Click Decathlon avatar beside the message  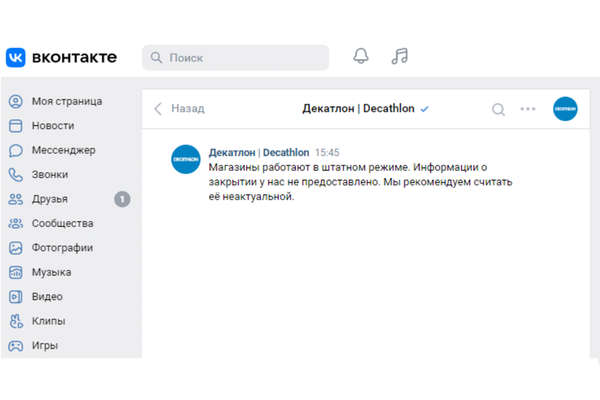[186, 159]
